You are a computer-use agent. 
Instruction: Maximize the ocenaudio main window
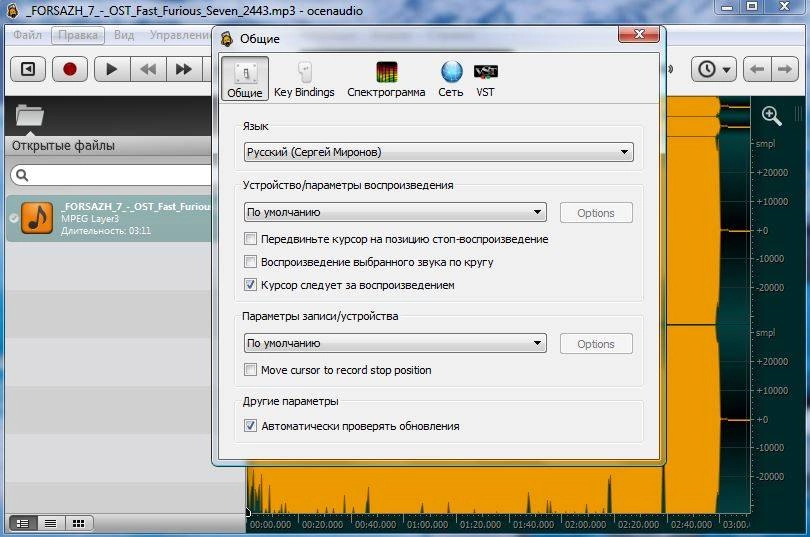(x=753, y=7)
